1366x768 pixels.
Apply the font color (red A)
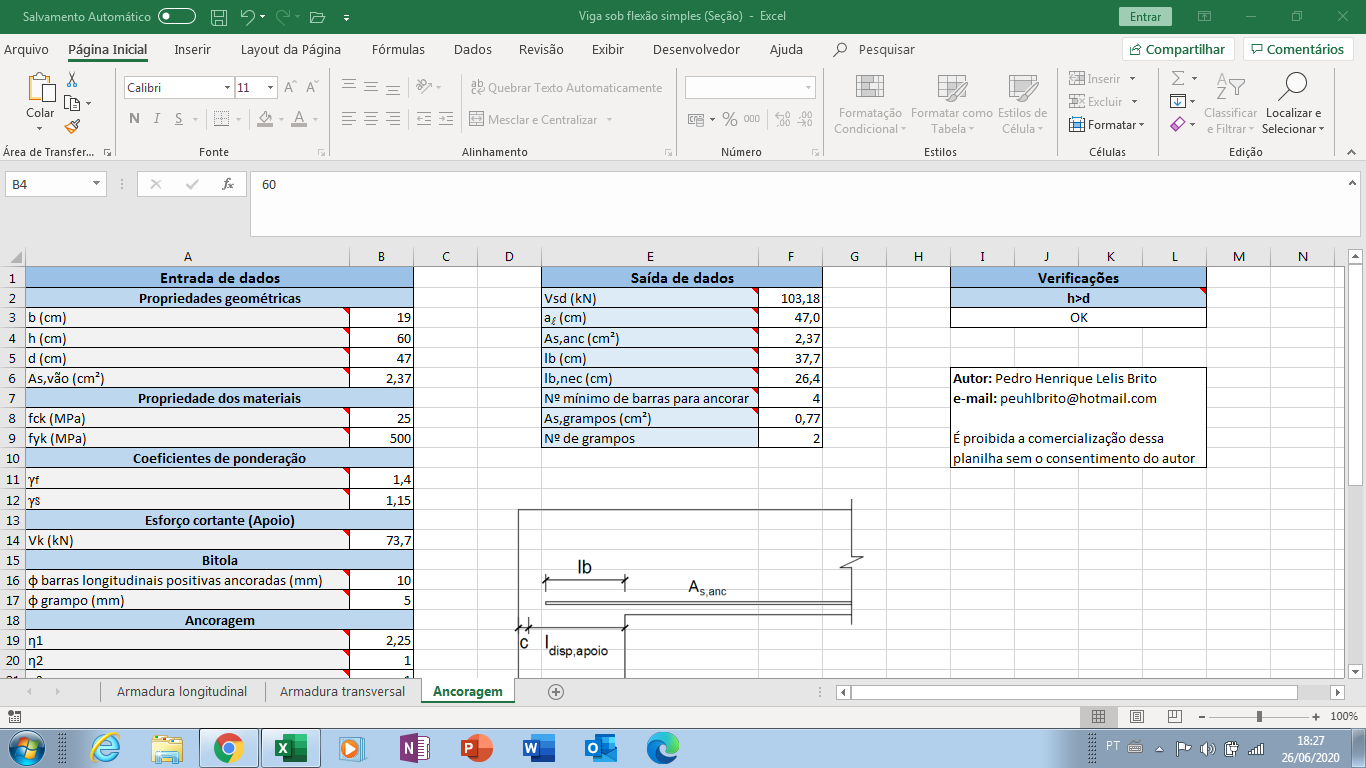point(298,120)
